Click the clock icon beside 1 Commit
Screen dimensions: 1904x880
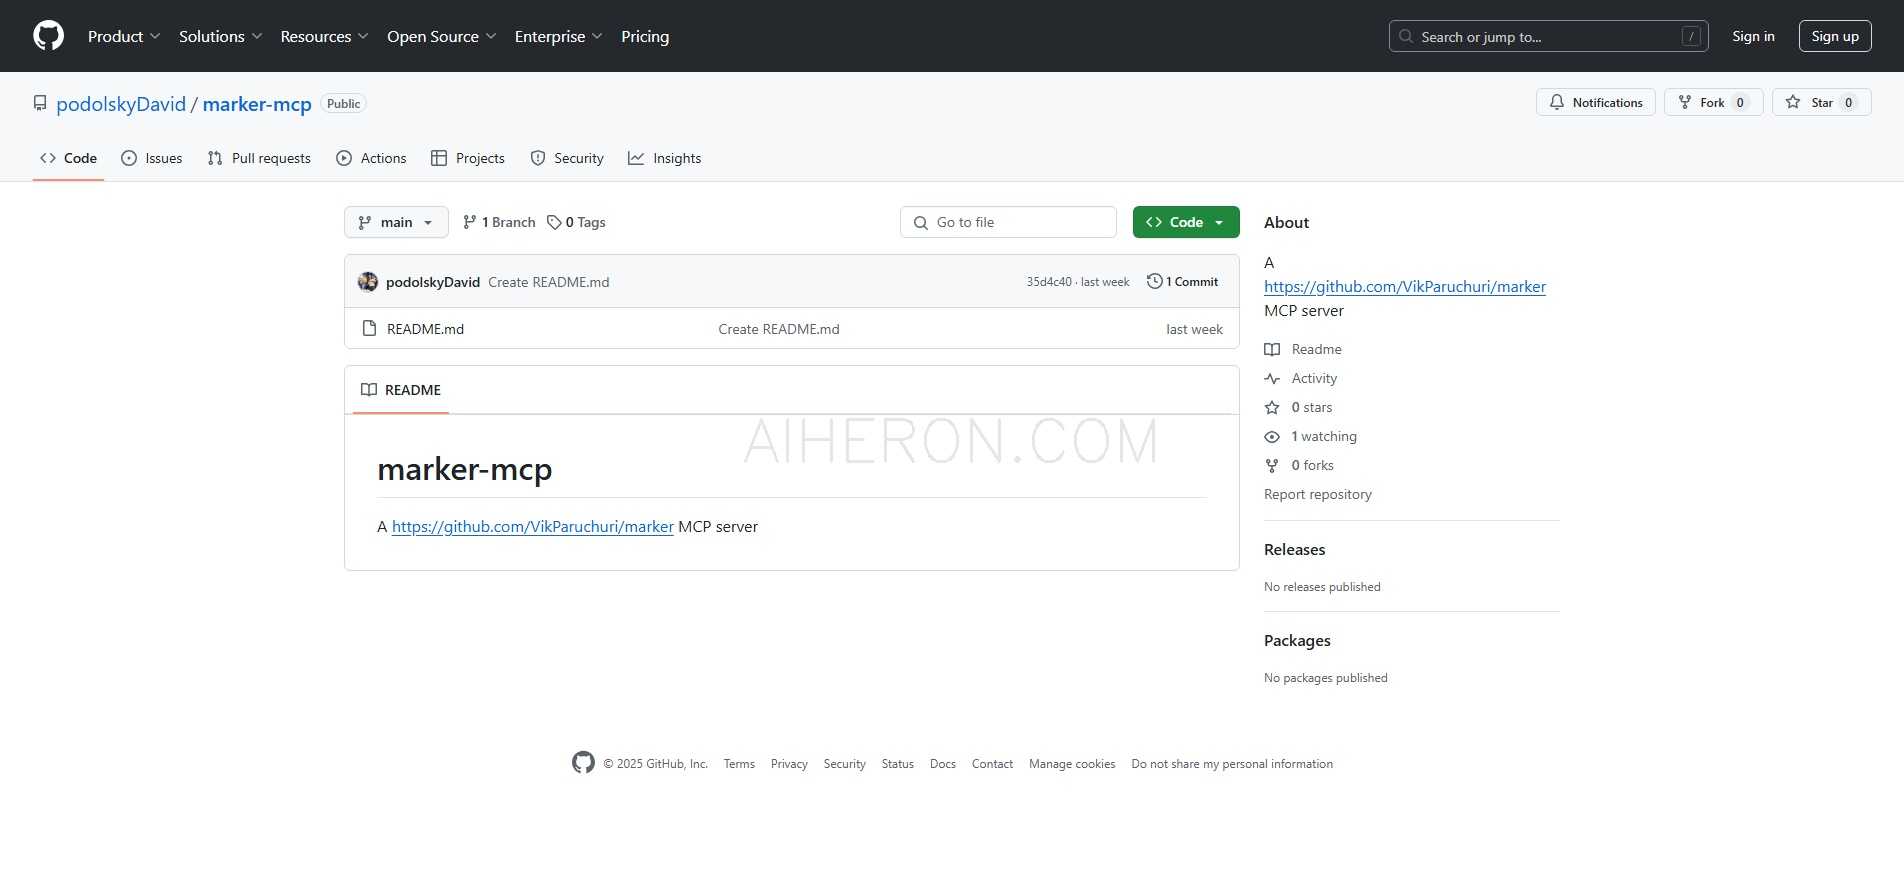point(1154,282)
